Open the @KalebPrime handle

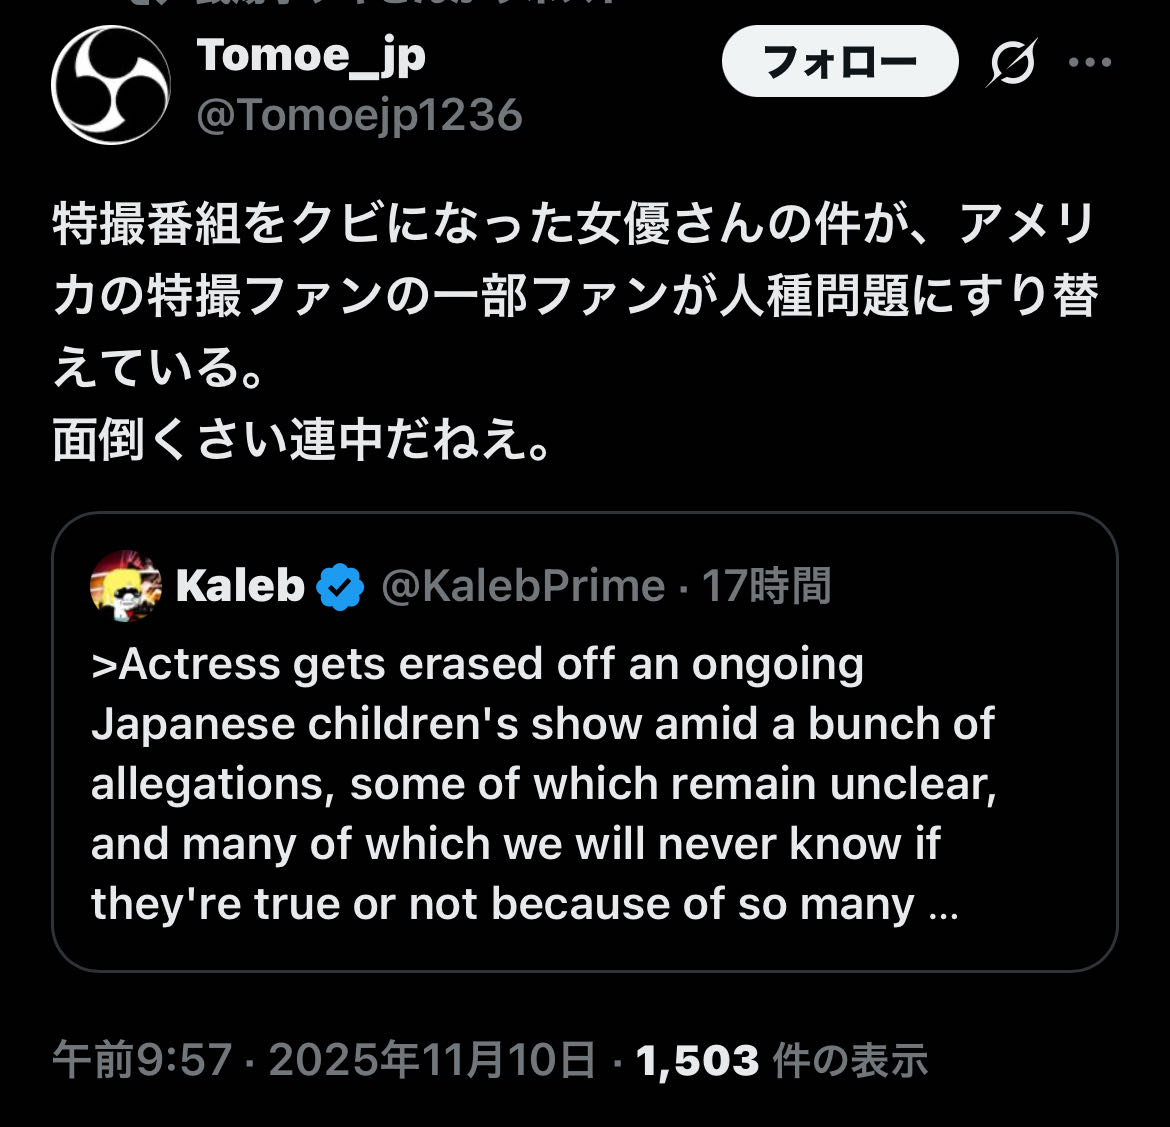tap(523, 586)
